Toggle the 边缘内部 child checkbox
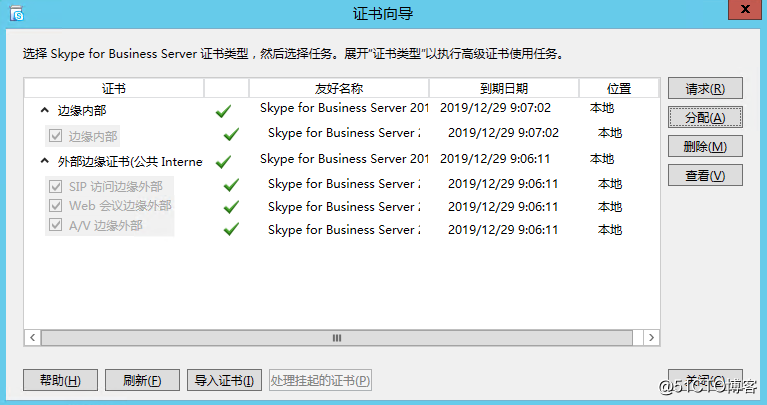767x405 pixels. [x=56, y=135]
